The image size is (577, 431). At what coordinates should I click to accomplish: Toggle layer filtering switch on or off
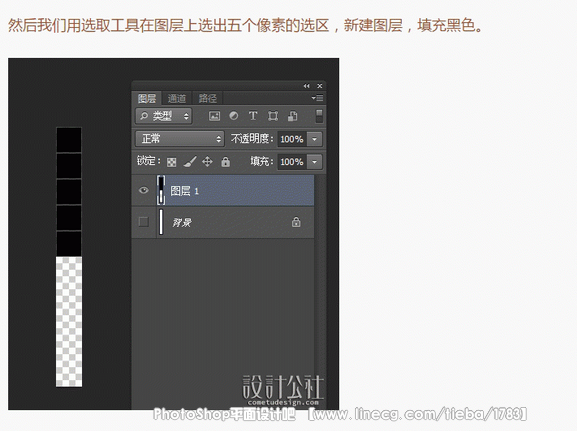(x=319, y=116)
